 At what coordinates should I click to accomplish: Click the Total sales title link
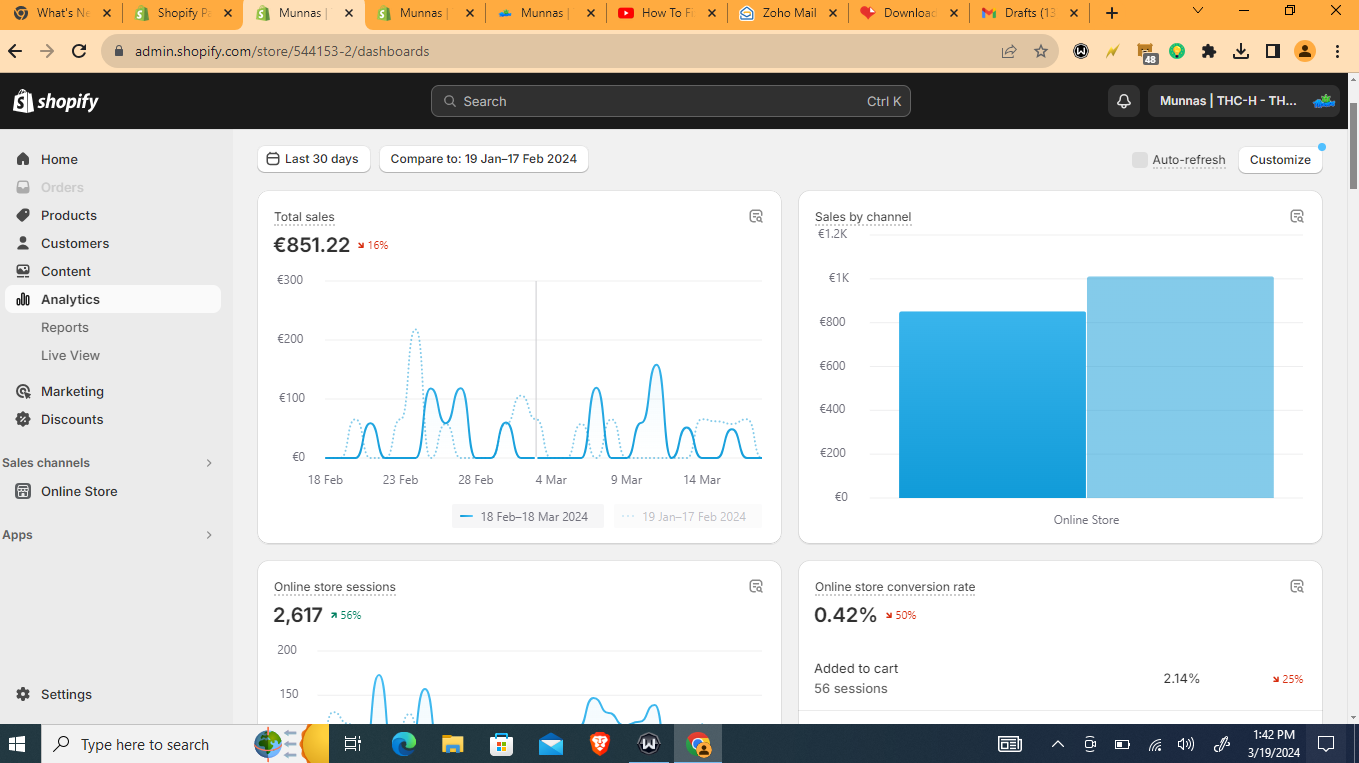[x=304, y=217]
